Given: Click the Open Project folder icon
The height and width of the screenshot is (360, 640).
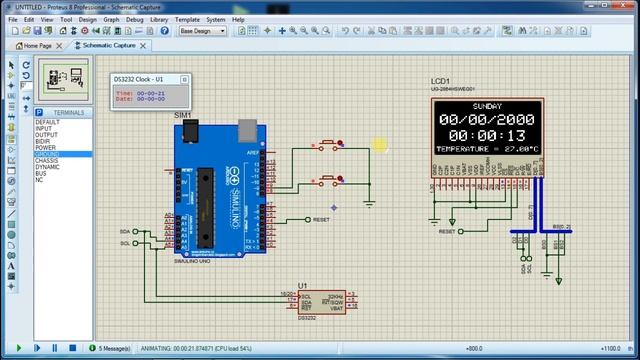Looking at the screenshot, I should [26, 31].
